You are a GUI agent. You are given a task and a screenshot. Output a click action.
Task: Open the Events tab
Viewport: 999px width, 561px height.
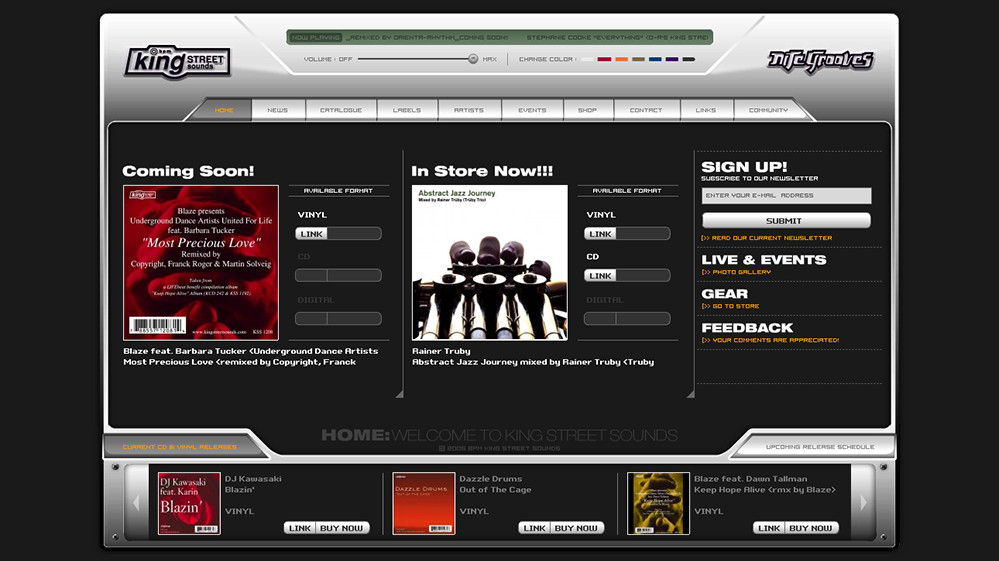pos(532,110)
